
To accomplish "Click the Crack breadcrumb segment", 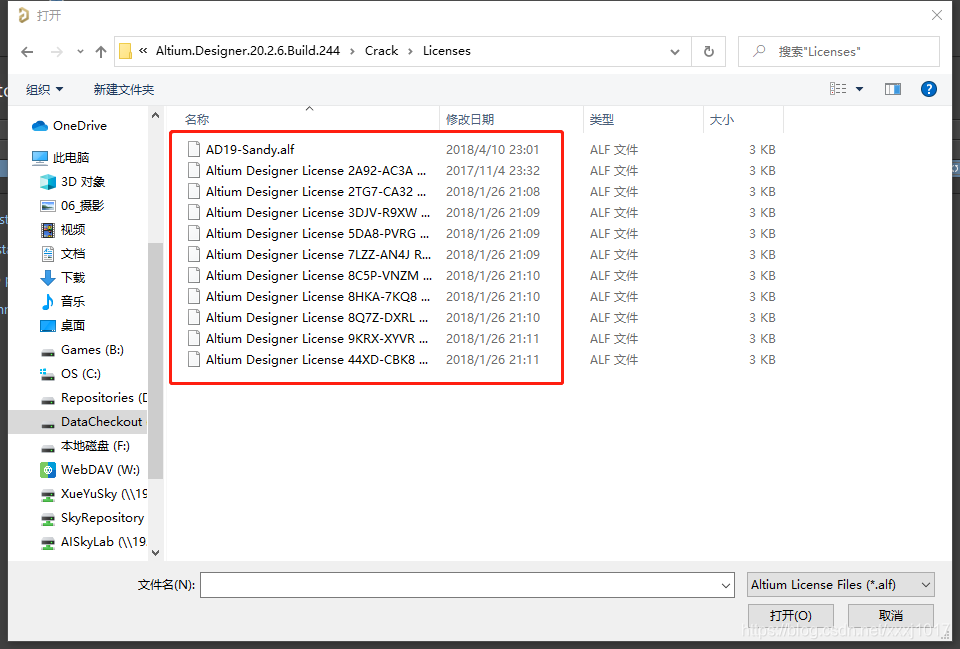I will tap(381, 51).
